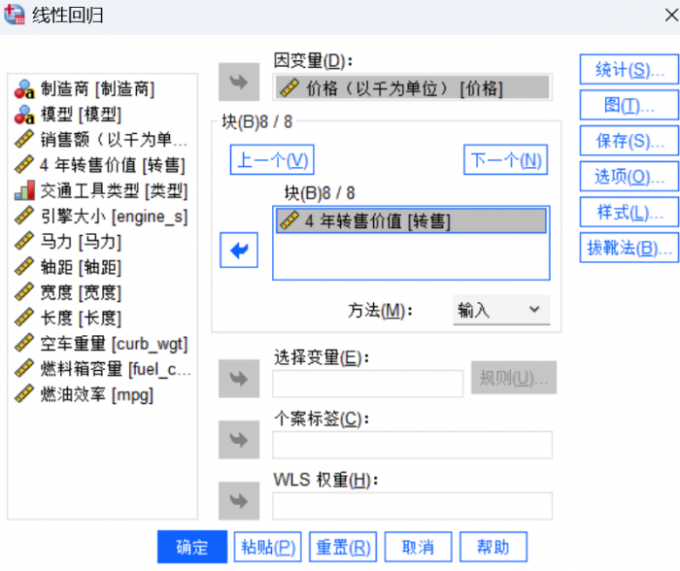The image size is (680, 571).
Task: Click the arrow button next to 选择变量 field
Action: click(239, 378)
